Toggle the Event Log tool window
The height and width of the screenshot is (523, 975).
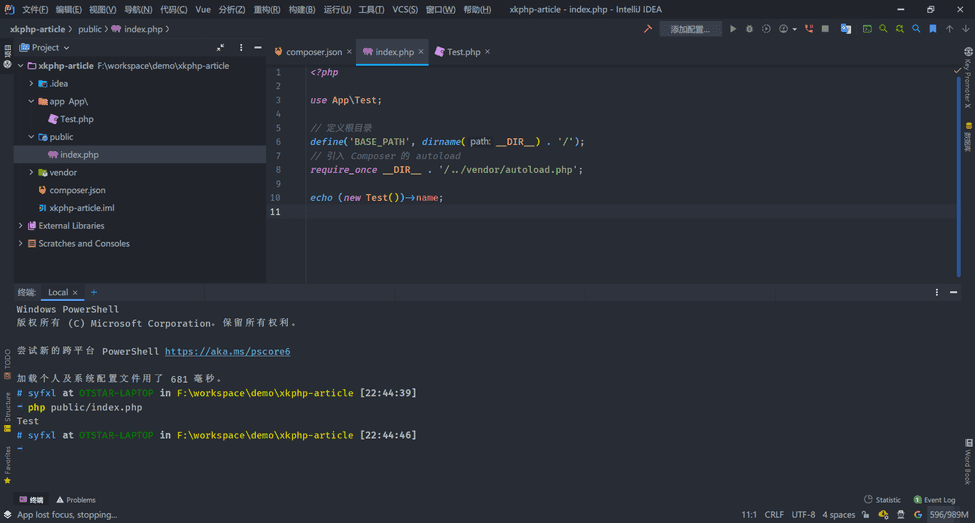[934, 500]
